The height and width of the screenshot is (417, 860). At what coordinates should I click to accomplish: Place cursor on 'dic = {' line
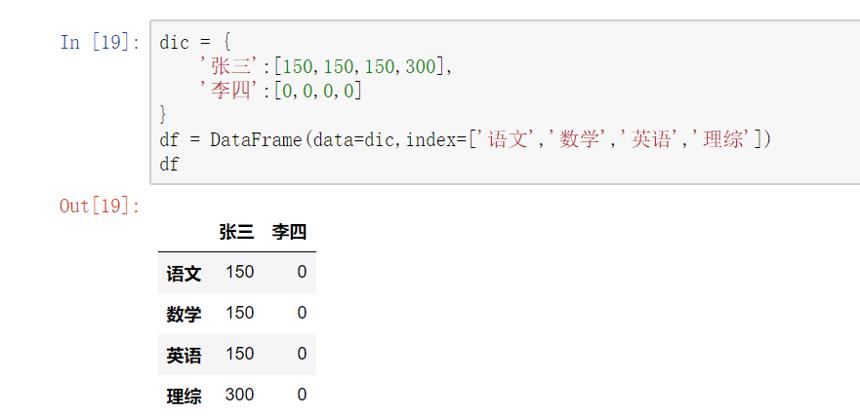195,42
